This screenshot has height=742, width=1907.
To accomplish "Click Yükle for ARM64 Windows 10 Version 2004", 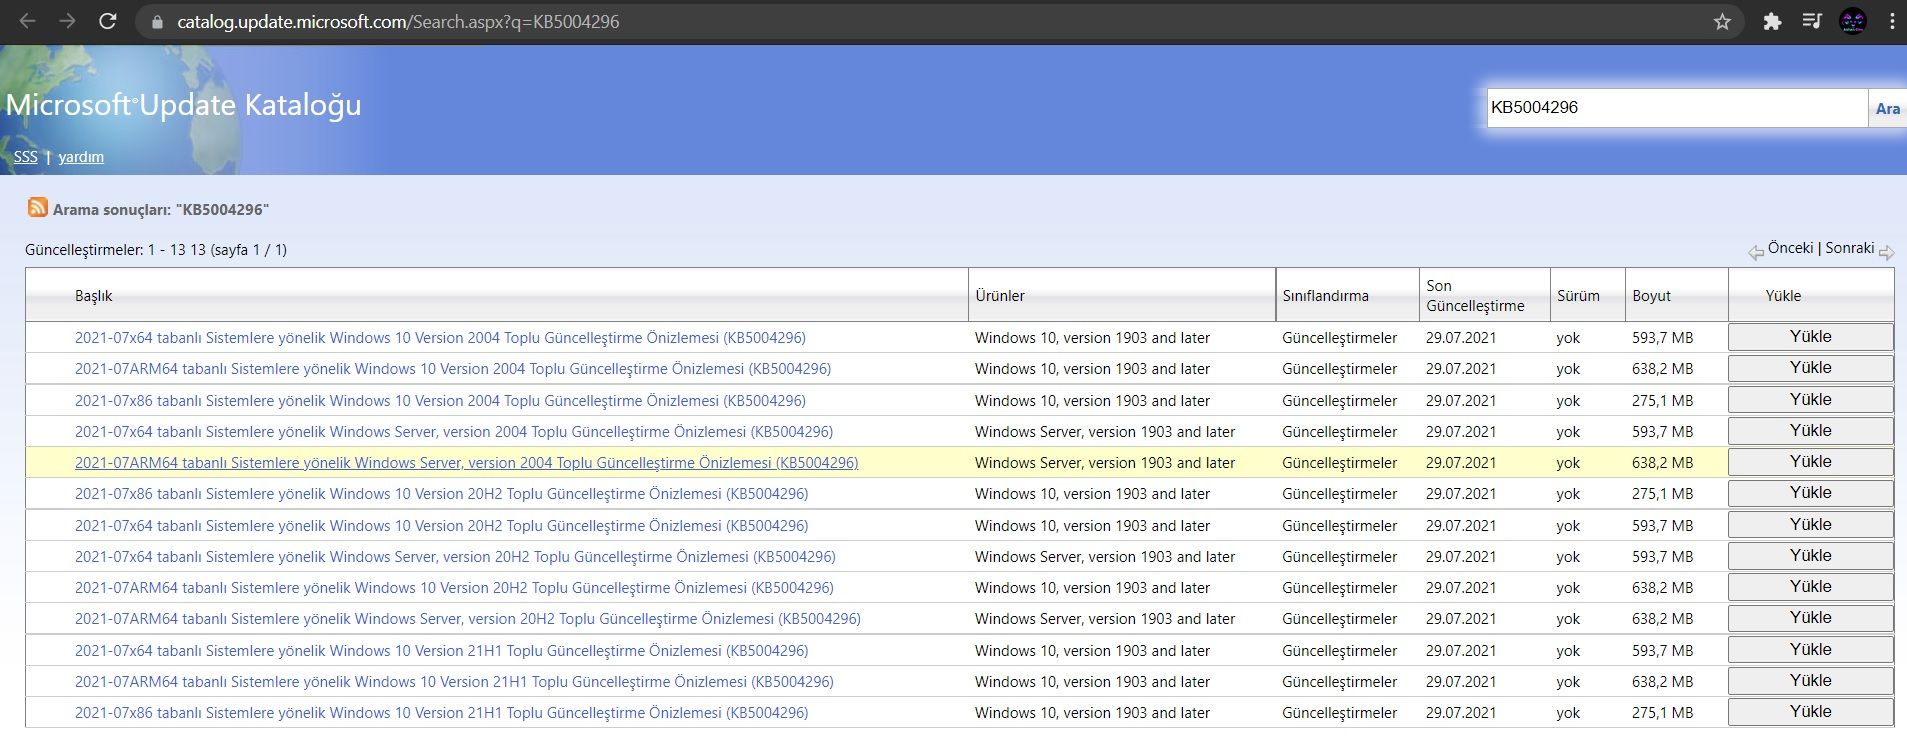I will 1810,368.
